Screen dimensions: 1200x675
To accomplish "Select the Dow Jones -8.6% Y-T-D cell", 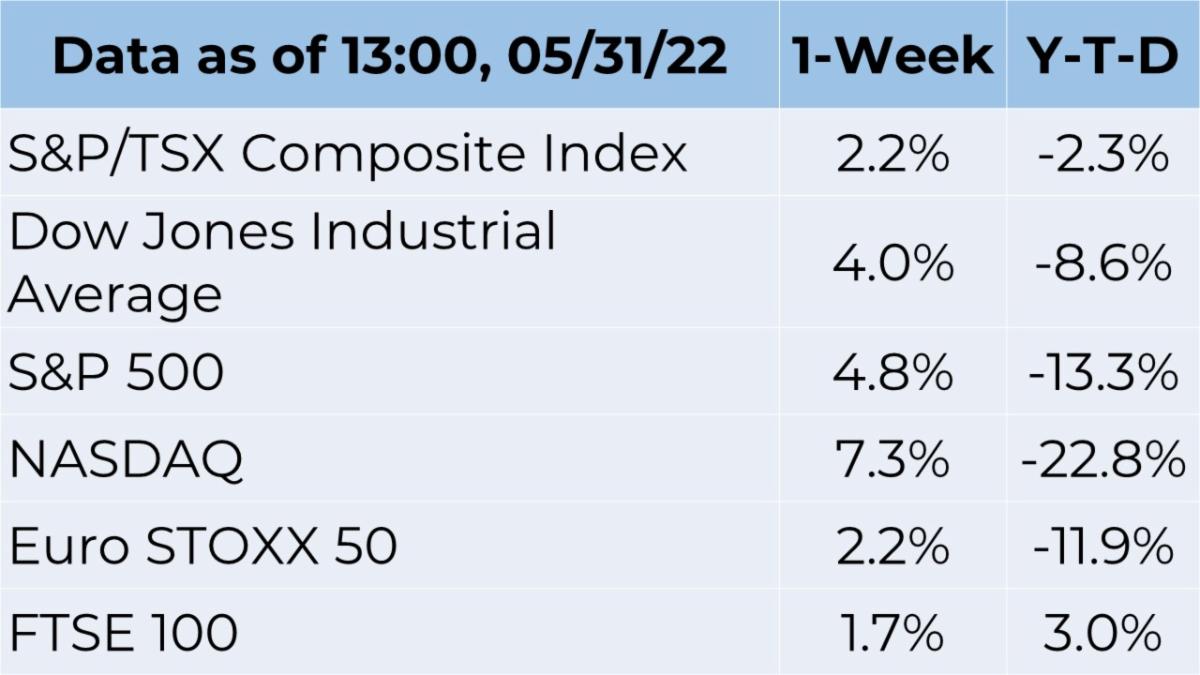I will point(1103,264).
